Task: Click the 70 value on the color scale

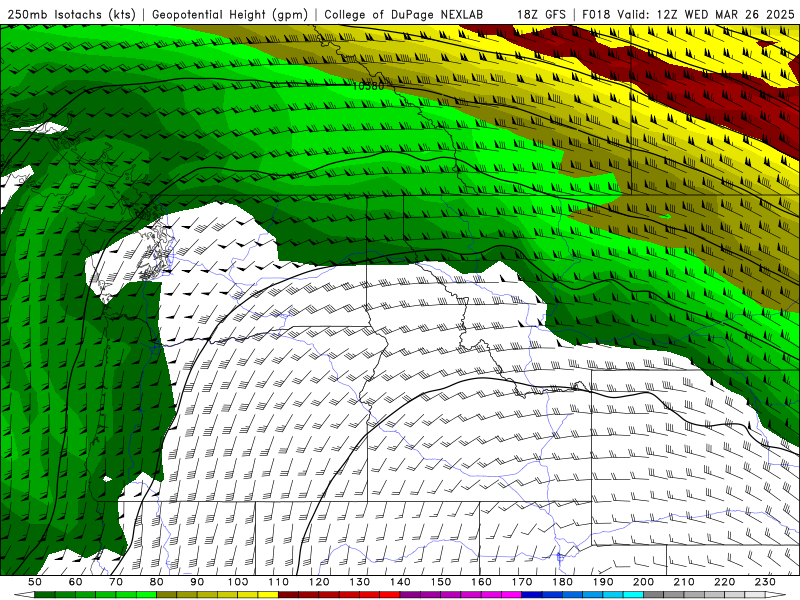Action: click(x=116, y=582)
